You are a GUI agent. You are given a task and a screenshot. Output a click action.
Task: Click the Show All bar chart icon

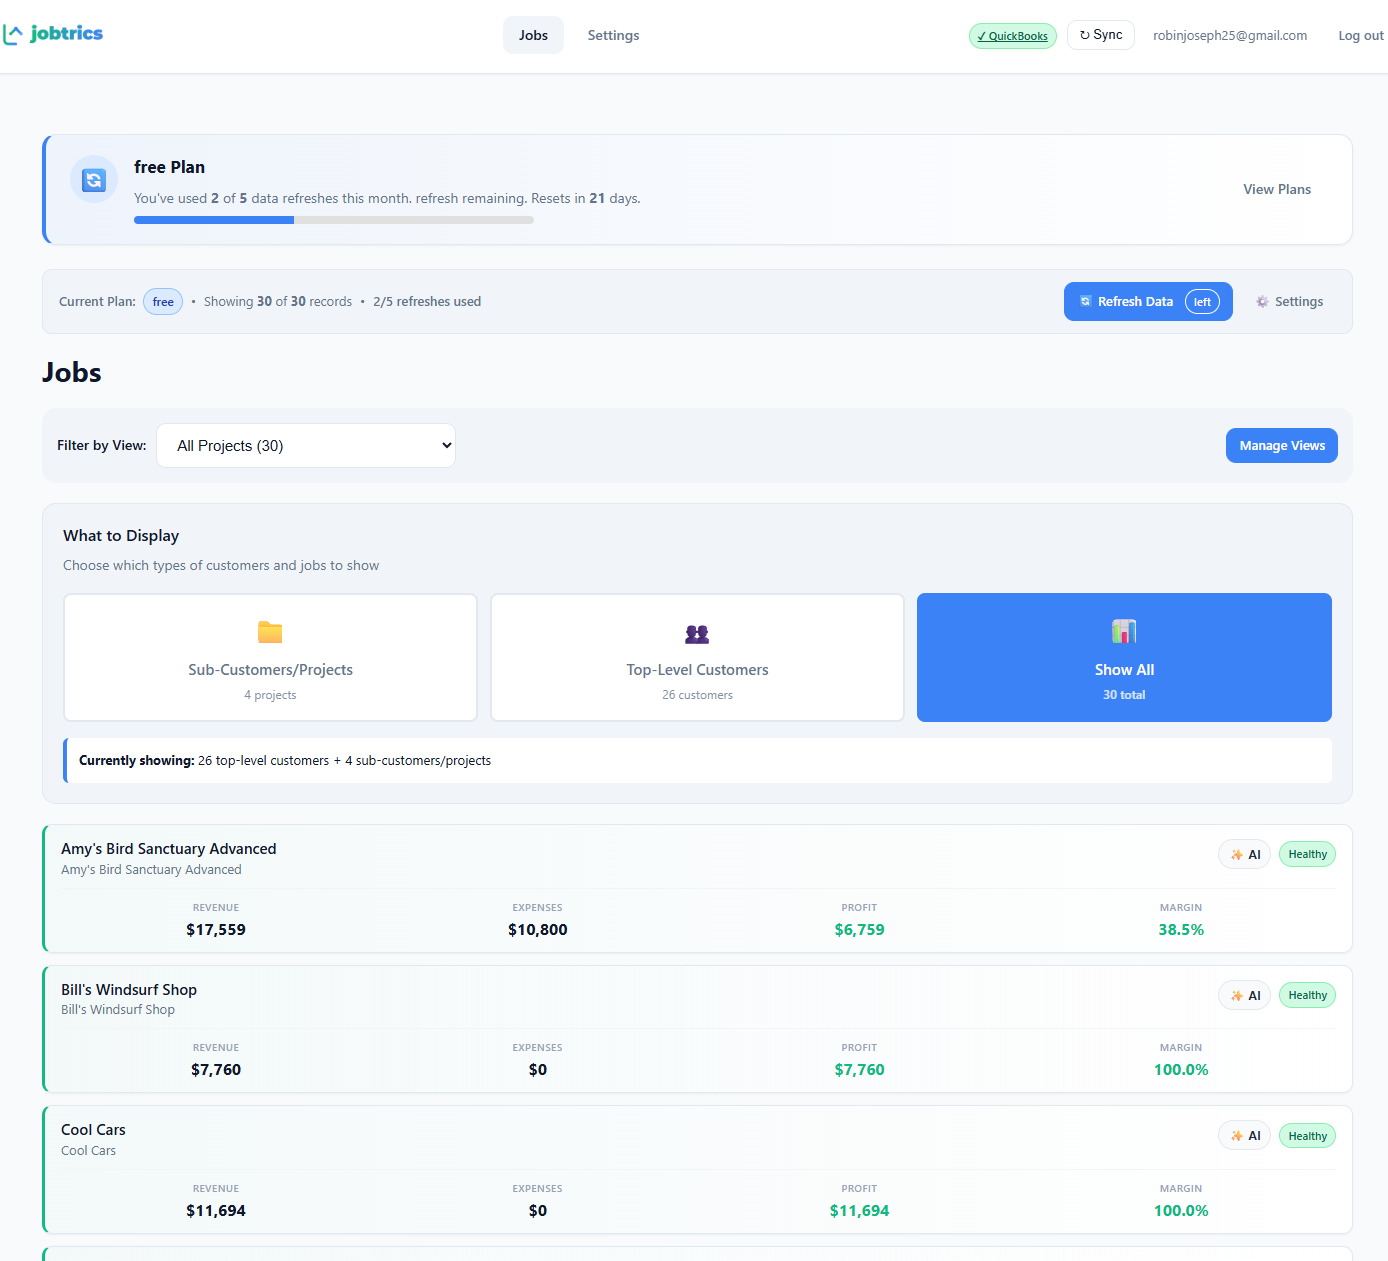click(x=1124, y=631)
